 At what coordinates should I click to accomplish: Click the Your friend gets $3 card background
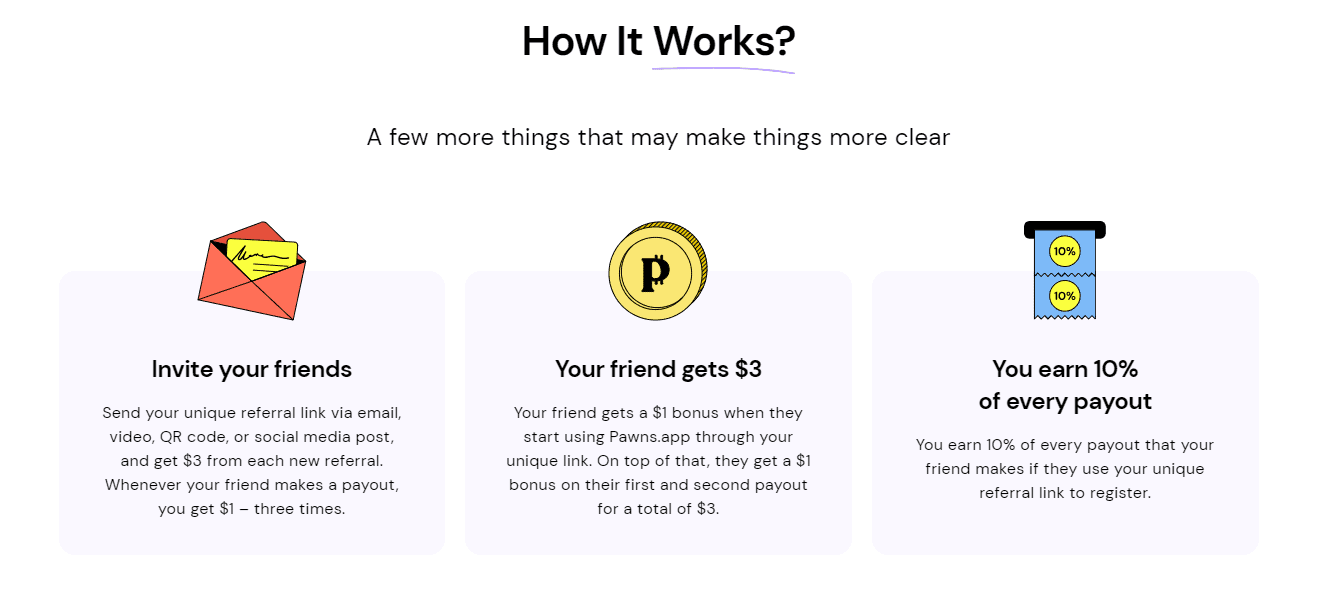658,412
